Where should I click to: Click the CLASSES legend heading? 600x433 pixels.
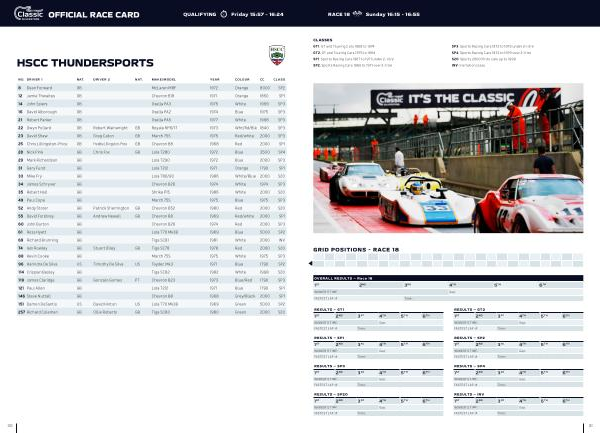323,40
